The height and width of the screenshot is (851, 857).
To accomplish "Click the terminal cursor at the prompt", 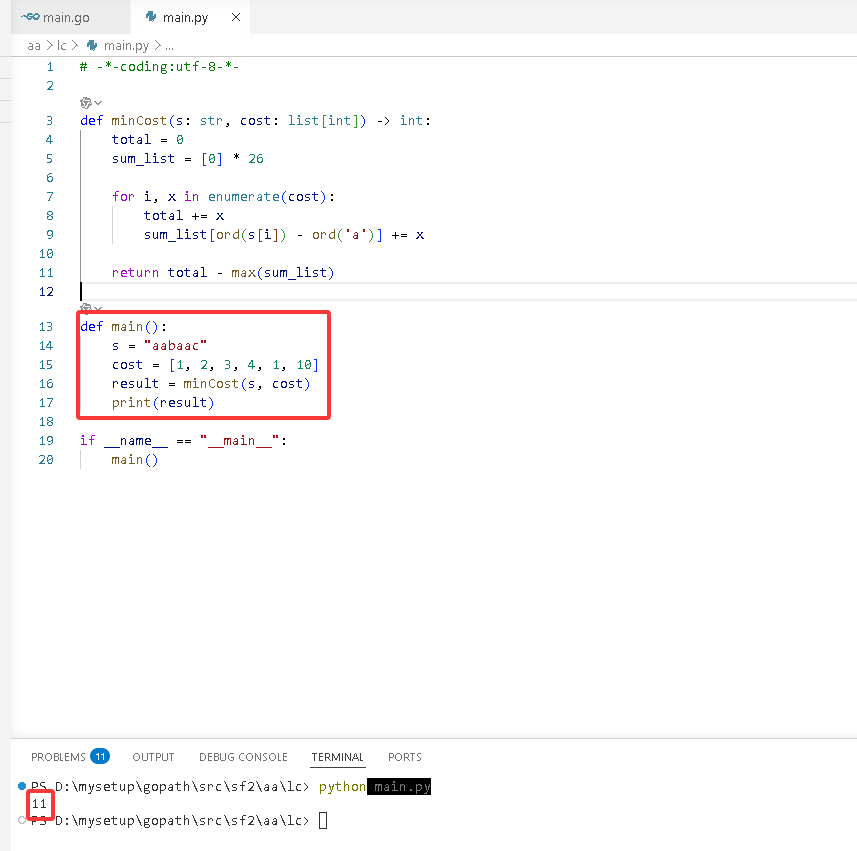I will [x=323, y=820].
